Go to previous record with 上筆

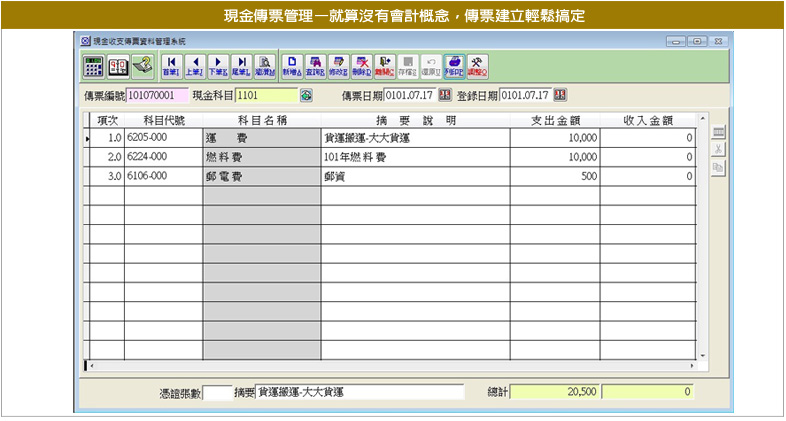pos(195,66)
